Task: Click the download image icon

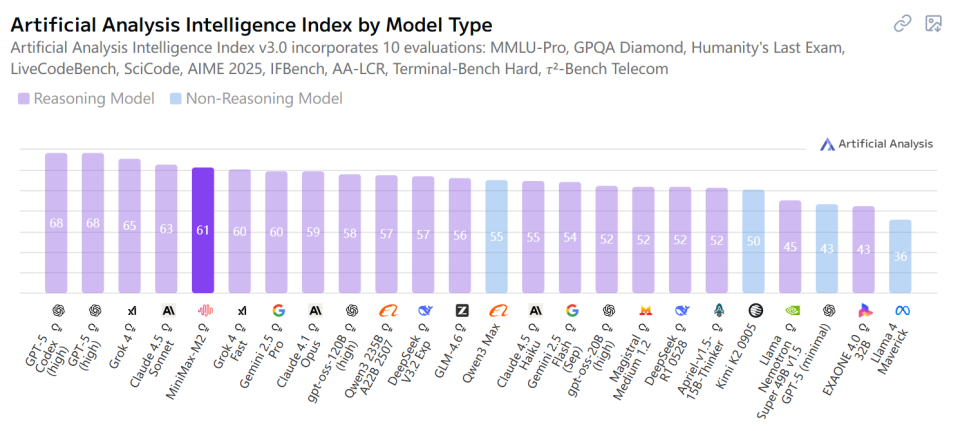Action: coord(934,23)
